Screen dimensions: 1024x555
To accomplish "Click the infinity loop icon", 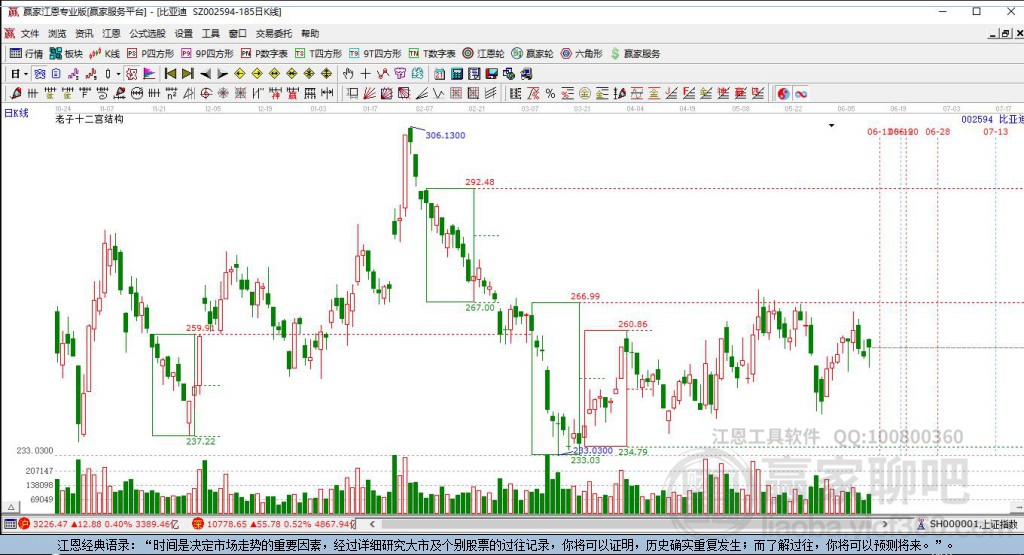I will [801, 93].
